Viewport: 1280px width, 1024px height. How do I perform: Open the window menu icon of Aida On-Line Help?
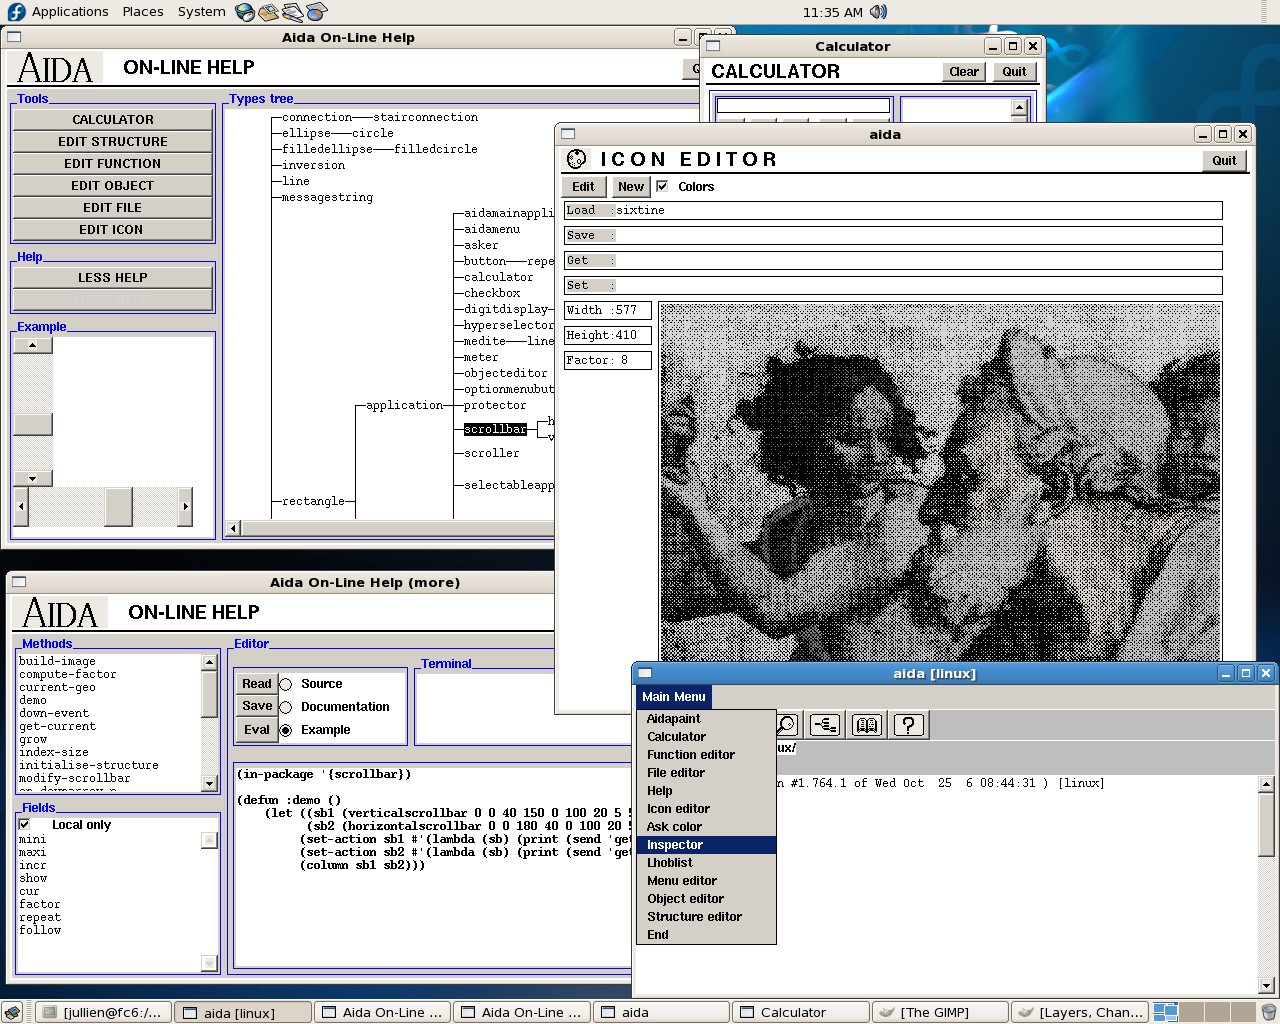tap(14, 37)
